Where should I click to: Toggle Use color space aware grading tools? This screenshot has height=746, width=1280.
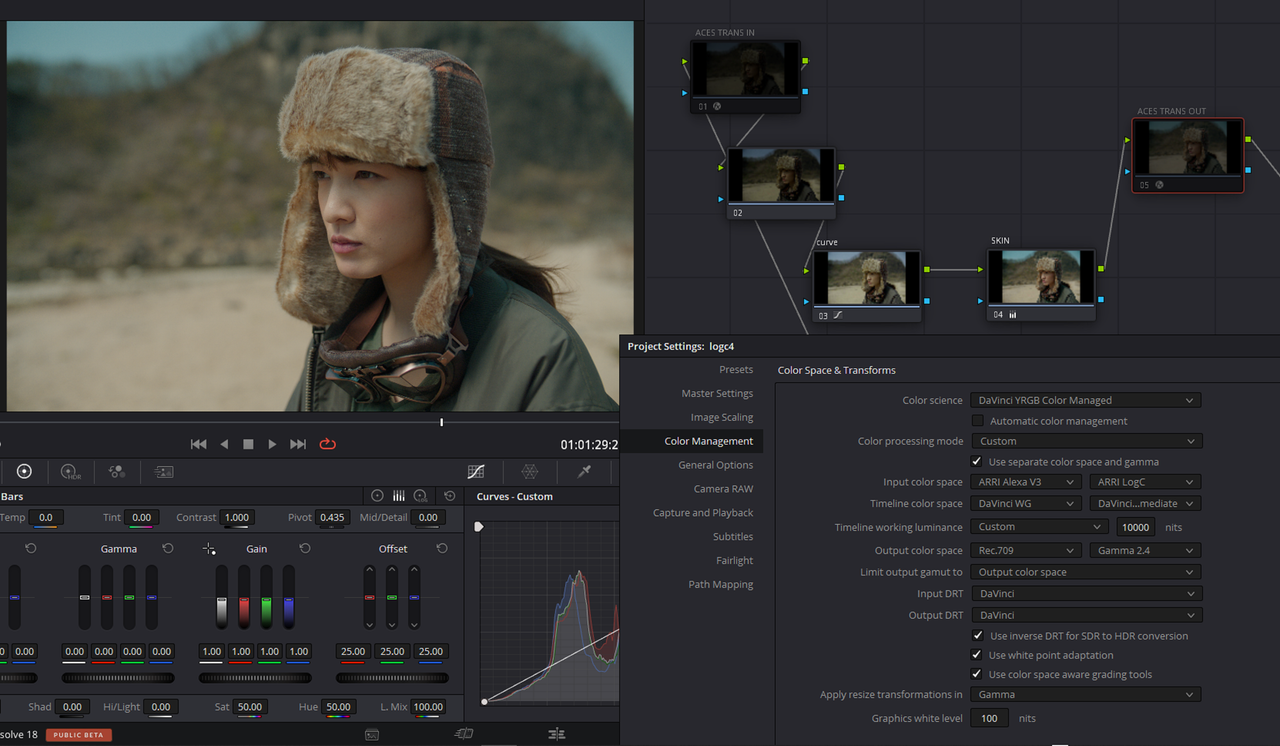point(977,674)
